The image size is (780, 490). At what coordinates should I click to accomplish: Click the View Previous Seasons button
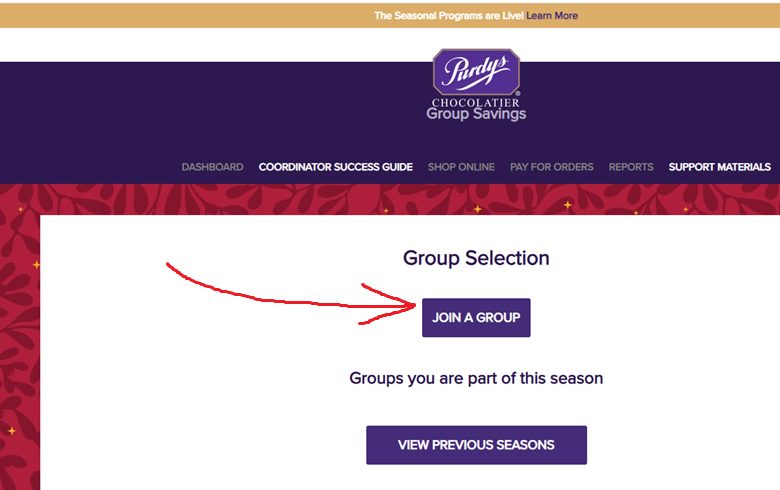click(476, 445)
